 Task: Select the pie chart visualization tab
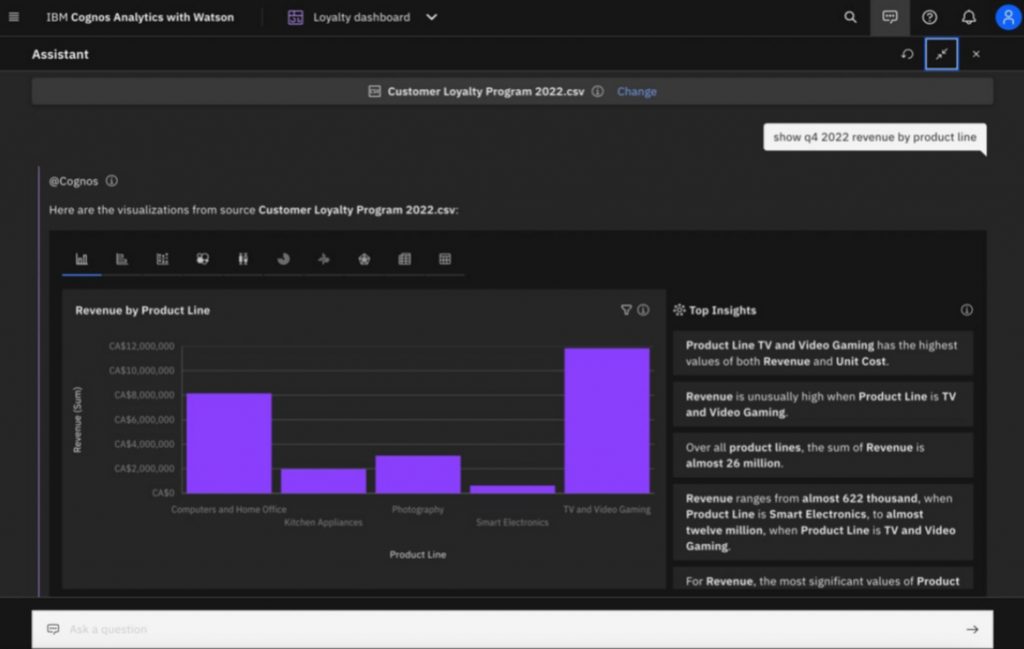283,259
